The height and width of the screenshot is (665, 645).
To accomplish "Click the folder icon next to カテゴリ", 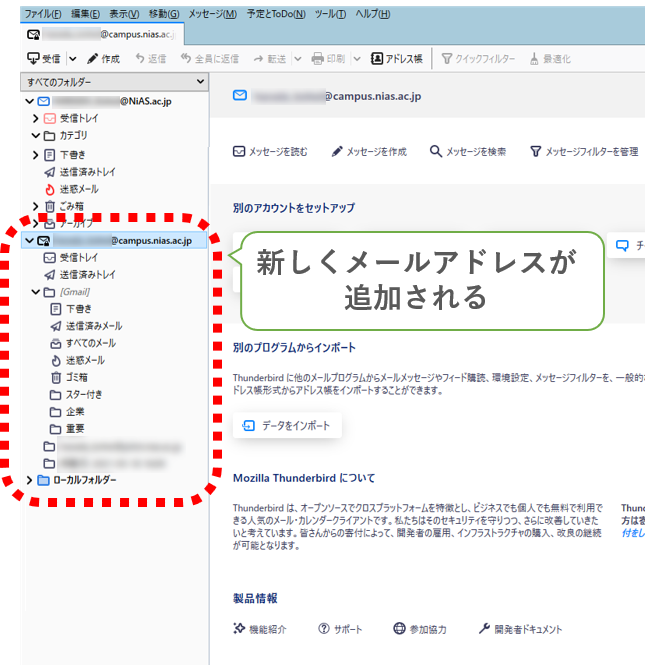I will (50, 136).
